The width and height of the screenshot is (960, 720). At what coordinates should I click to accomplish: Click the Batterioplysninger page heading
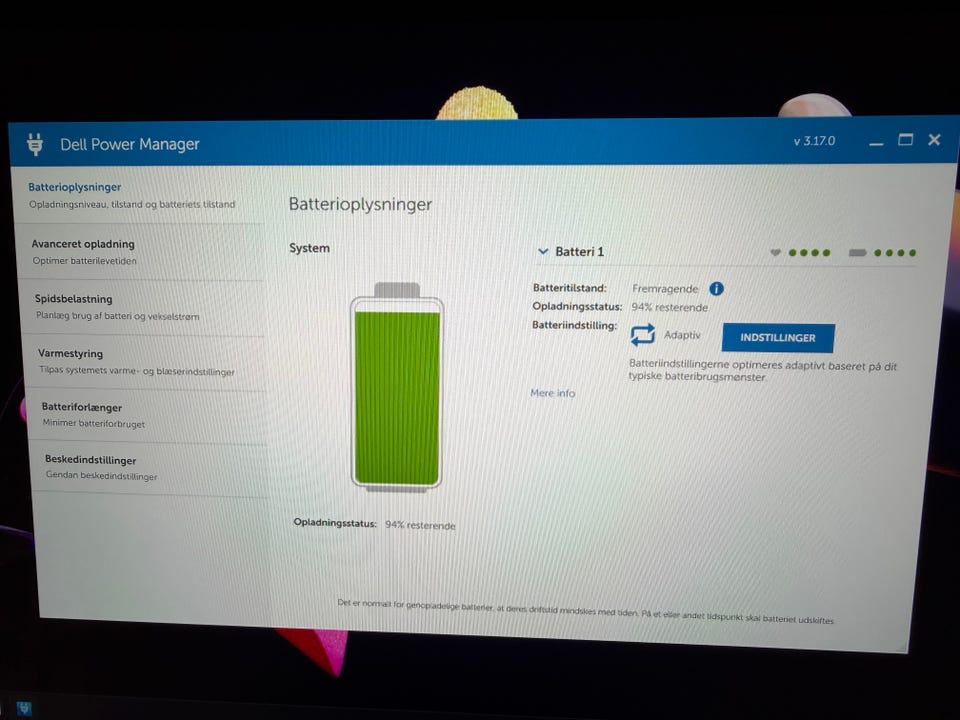[360, 204]
